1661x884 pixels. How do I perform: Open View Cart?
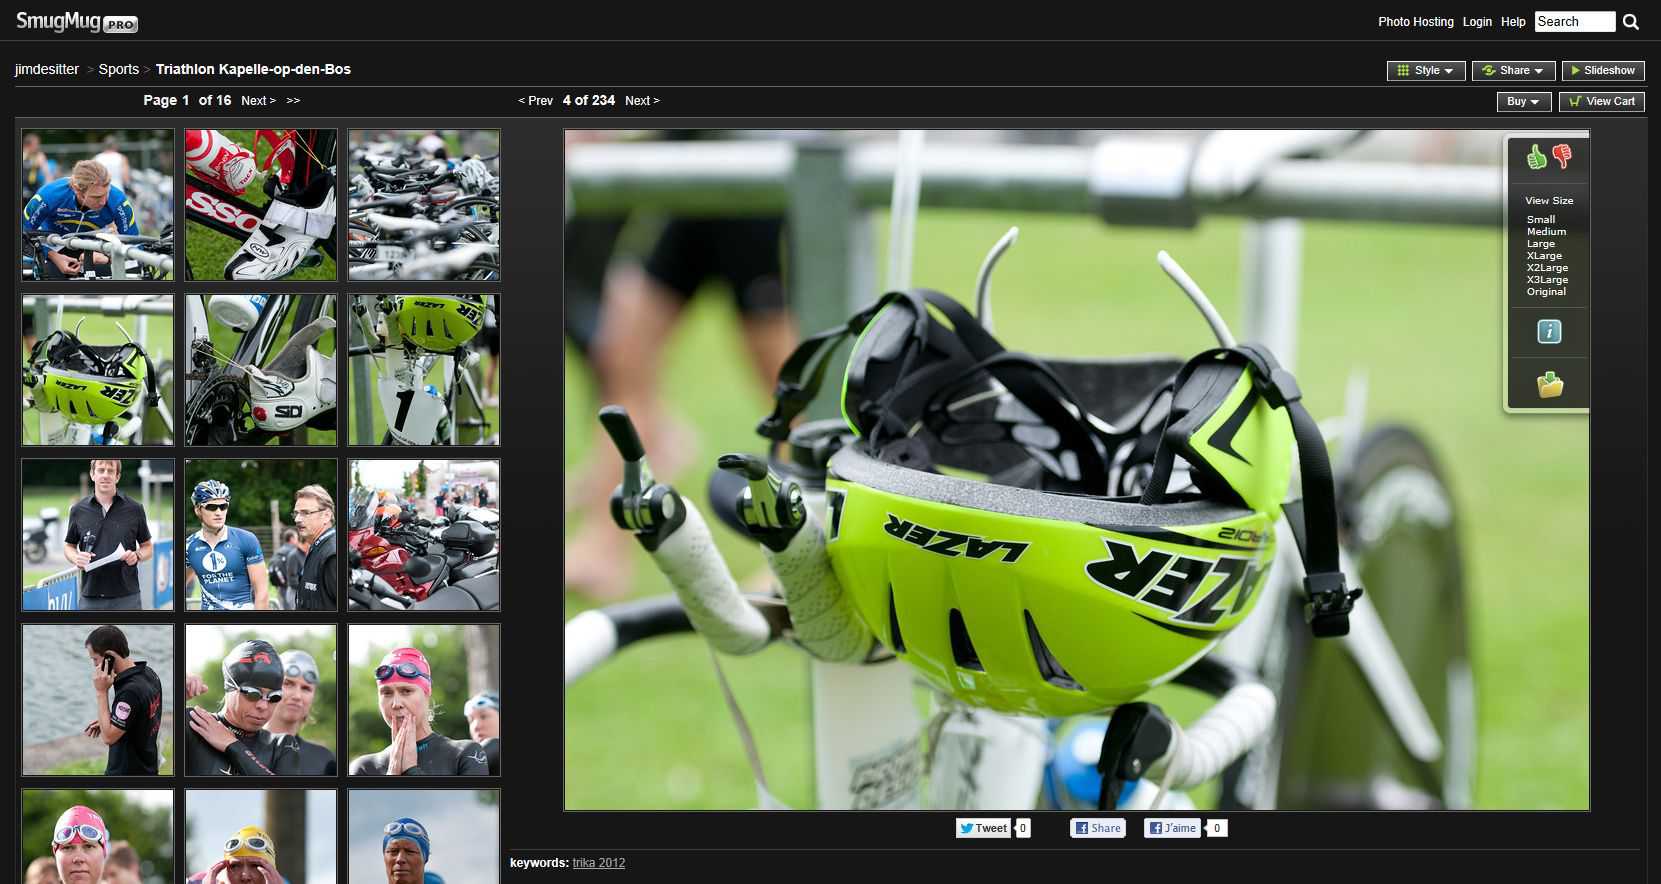[1602, 101]
